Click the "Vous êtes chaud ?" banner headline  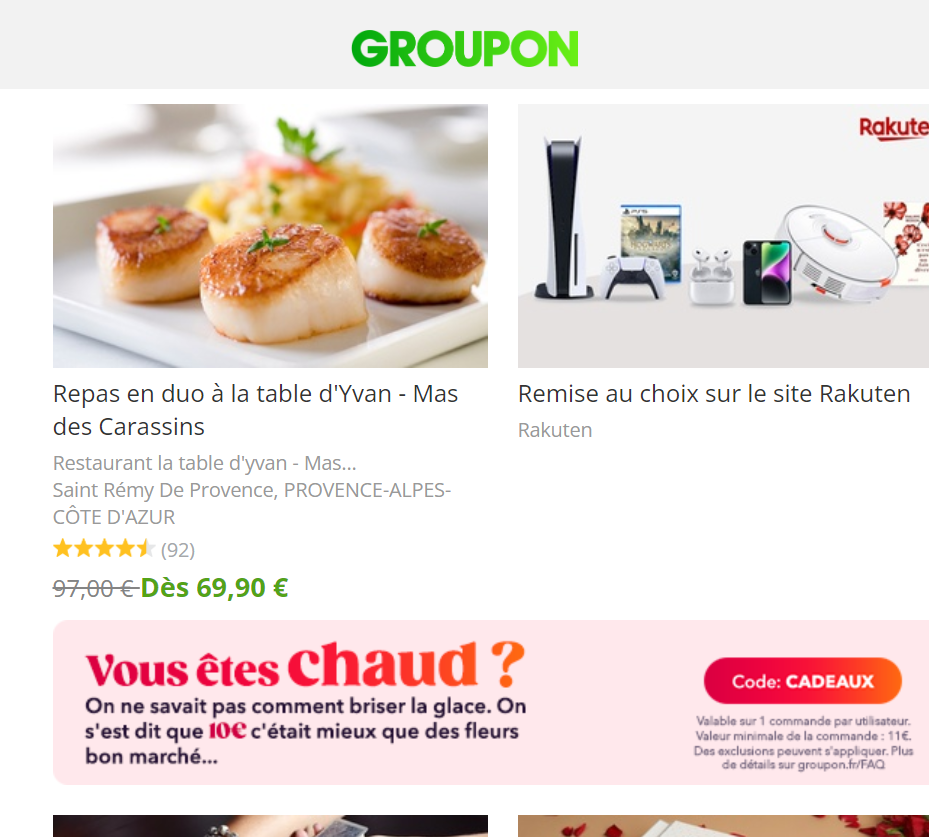[305, 665]
